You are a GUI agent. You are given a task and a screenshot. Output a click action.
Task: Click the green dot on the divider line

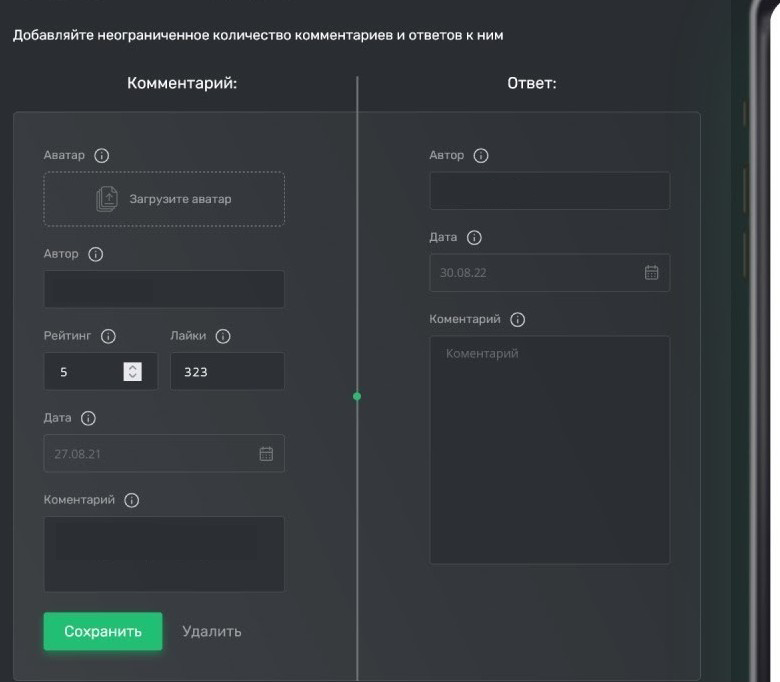(357, 396)
